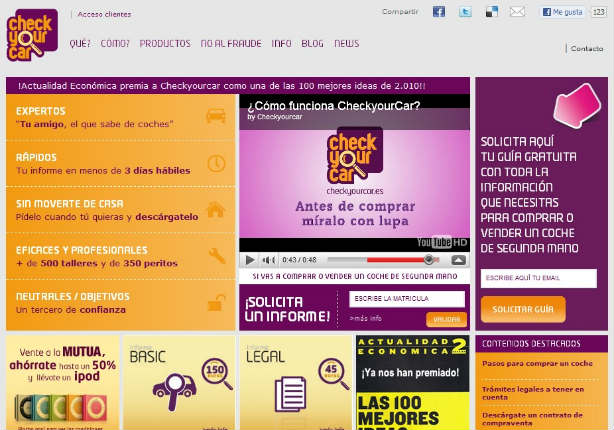Click the VALIDAR button
This screenshot has height=430, width=614.
coord(446,319)
